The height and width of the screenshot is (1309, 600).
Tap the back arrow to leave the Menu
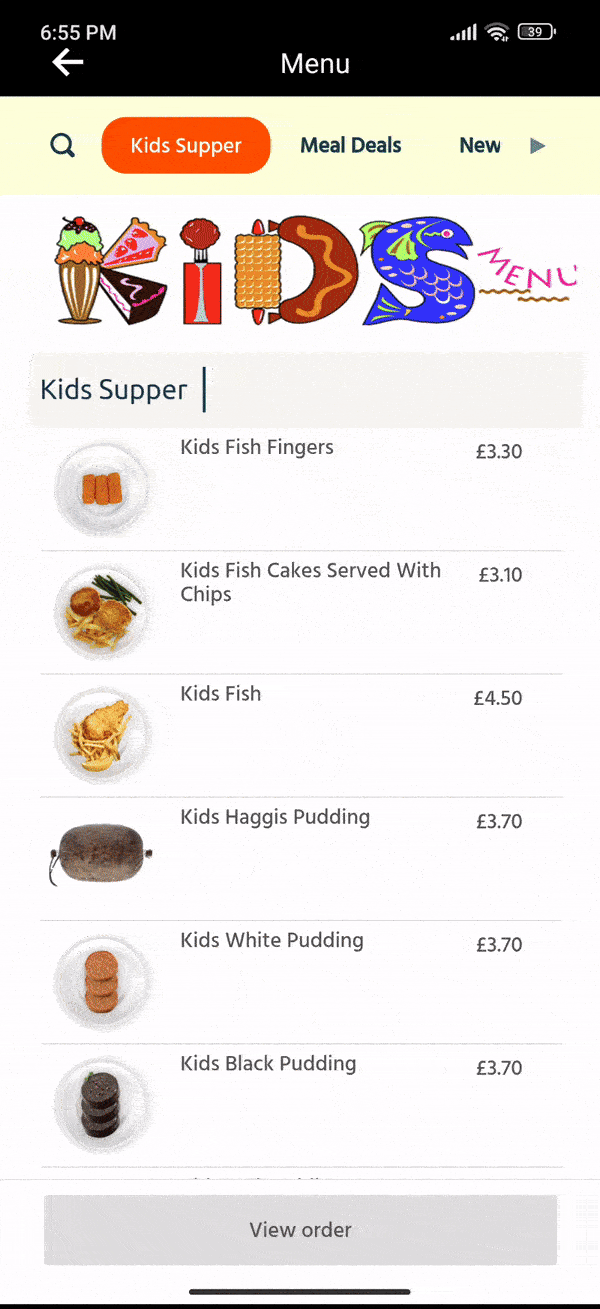[x=66, y=63]
